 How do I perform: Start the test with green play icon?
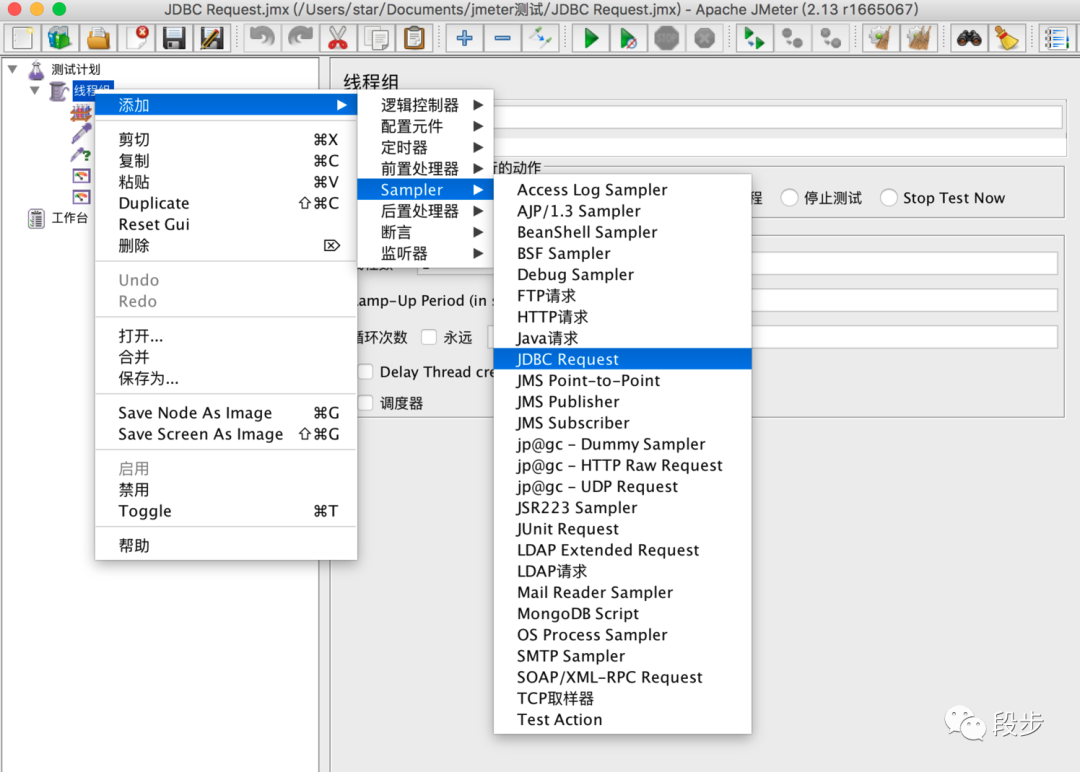(x=590, y=38)
